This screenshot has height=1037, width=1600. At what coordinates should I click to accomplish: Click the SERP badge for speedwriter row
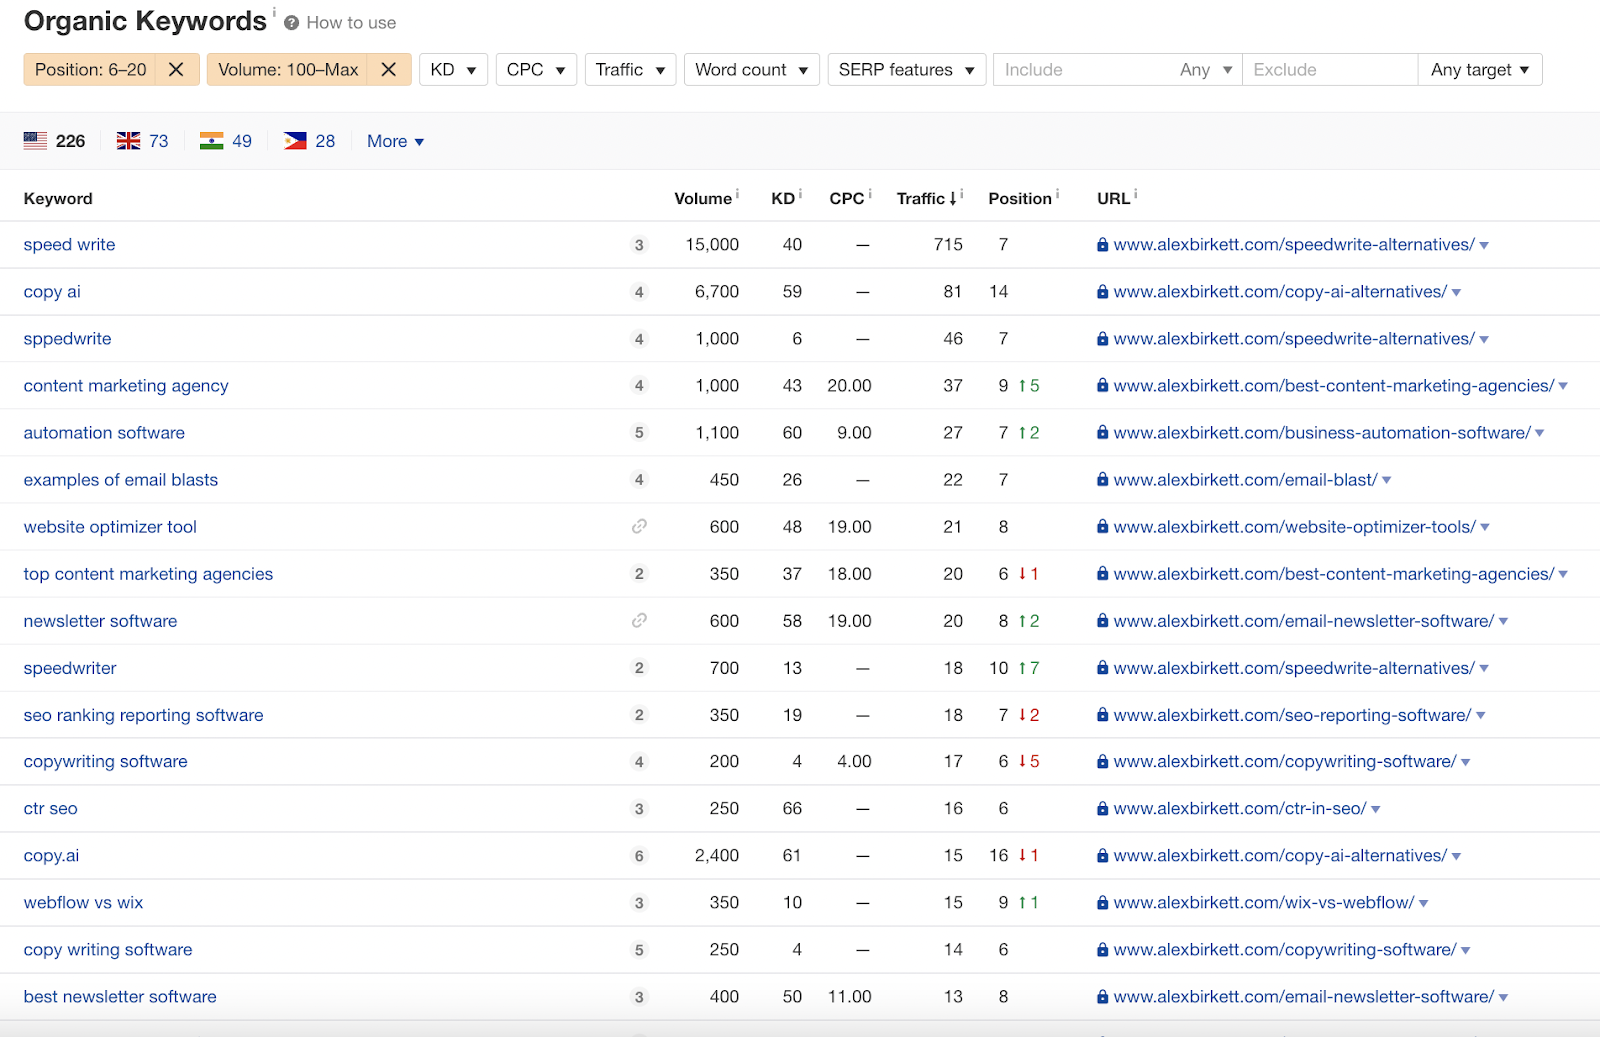pos(639,668)
